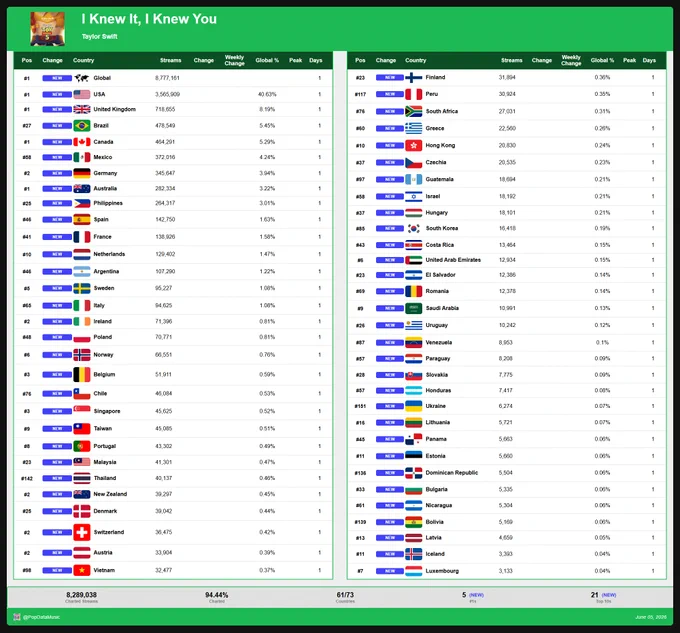
Task: Click the Global % header in the left table
Action: [267, 60]
